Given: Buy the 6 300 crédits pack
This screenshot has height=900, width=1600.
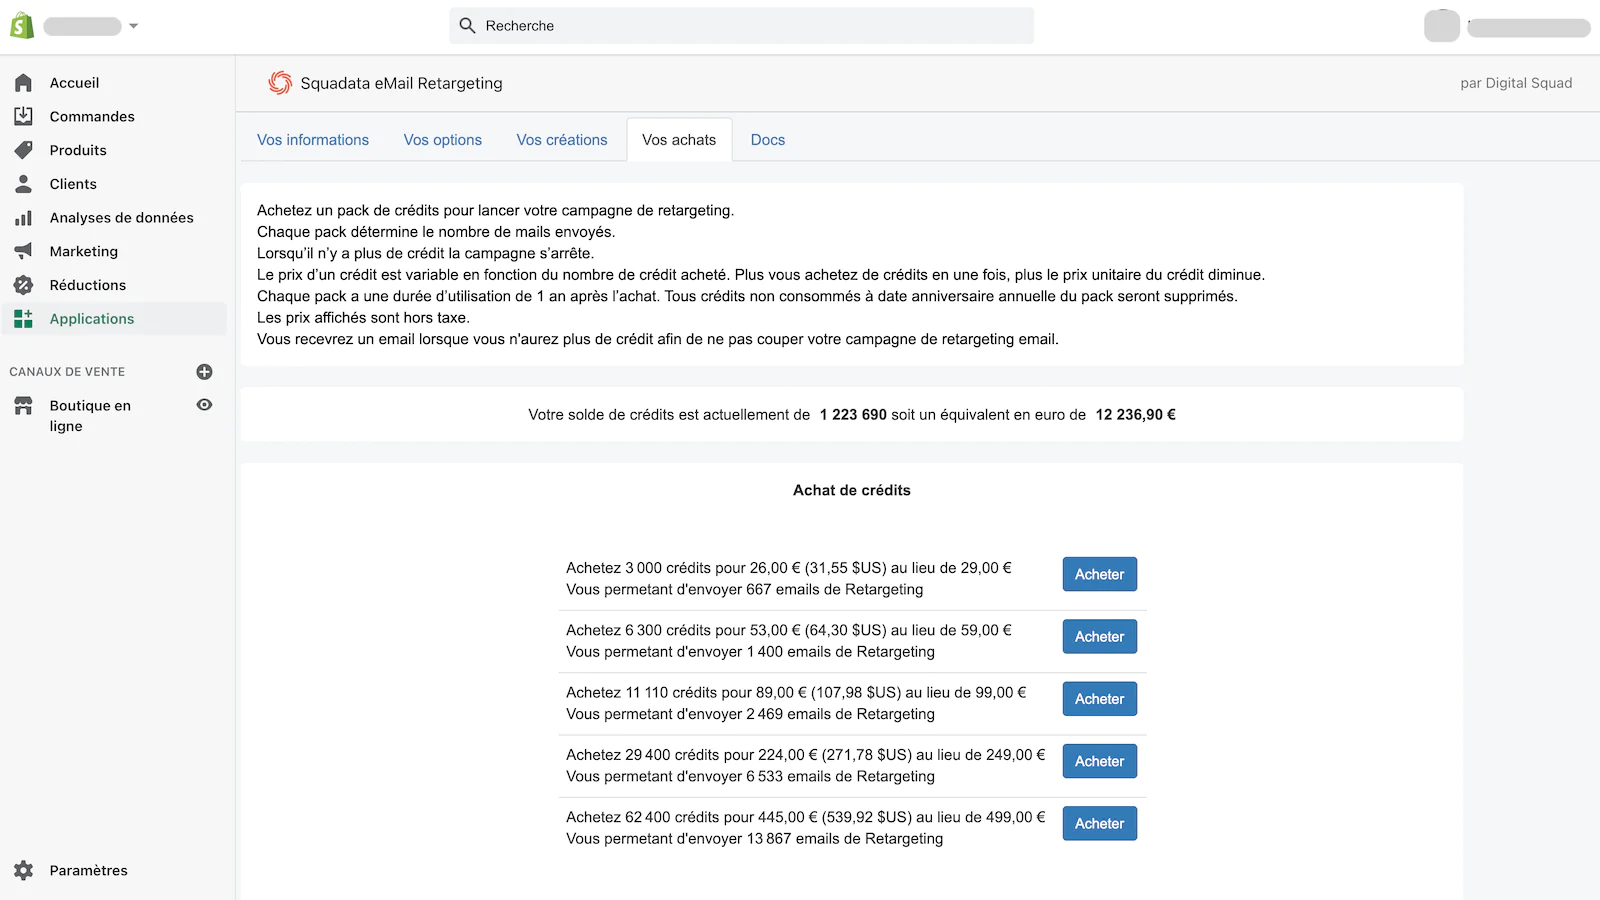Looking at the screenshot, I should (x=1099, y=637).
